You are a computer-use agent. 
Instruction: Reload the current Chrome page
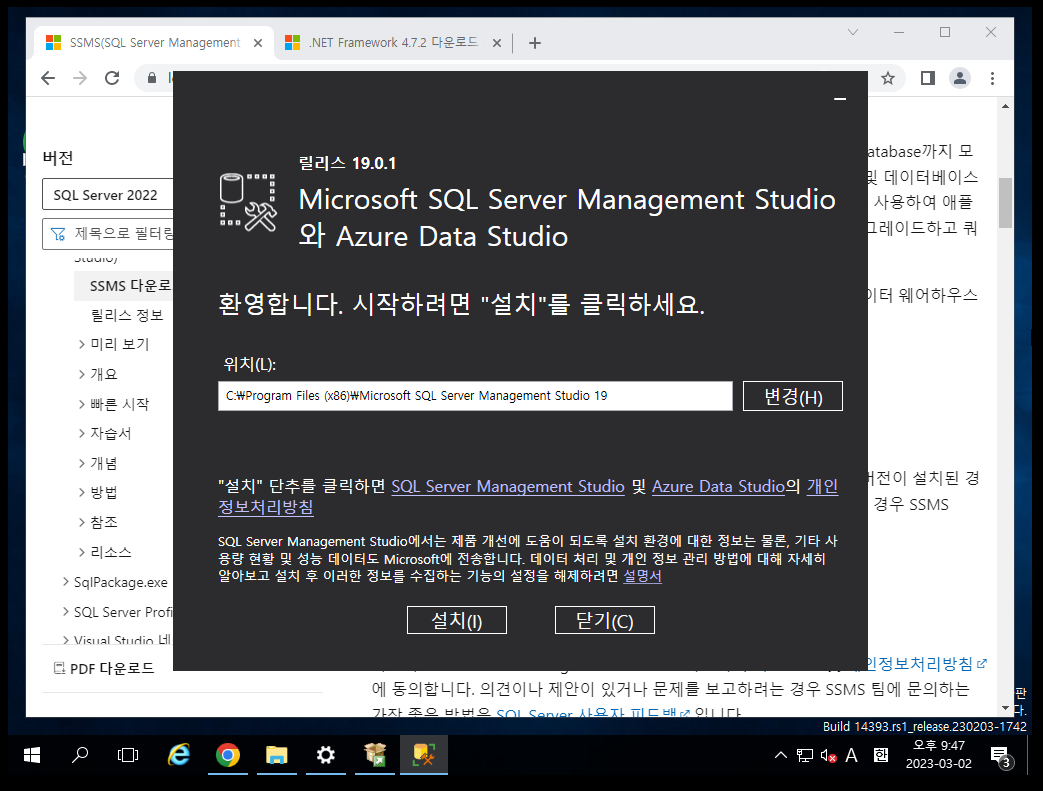coord(112,79)
